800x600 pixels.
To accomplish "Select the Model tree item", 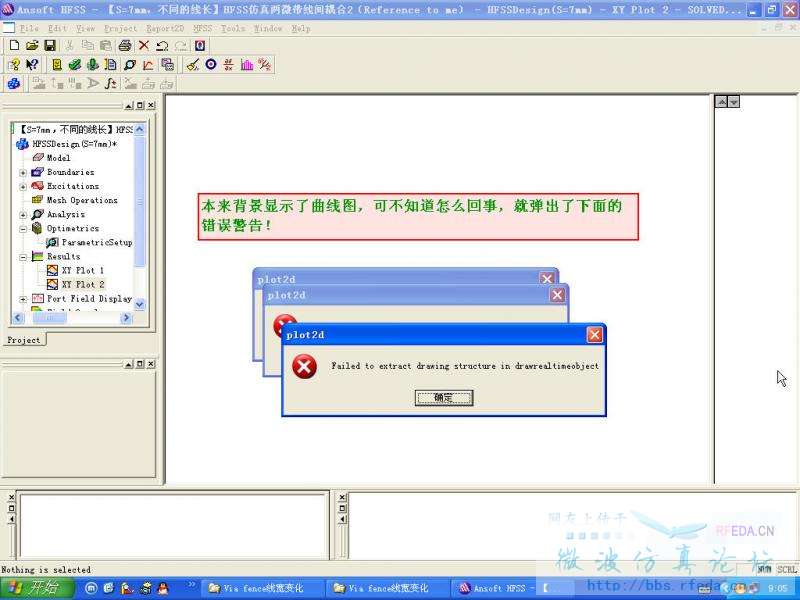I will click(59, 158).
